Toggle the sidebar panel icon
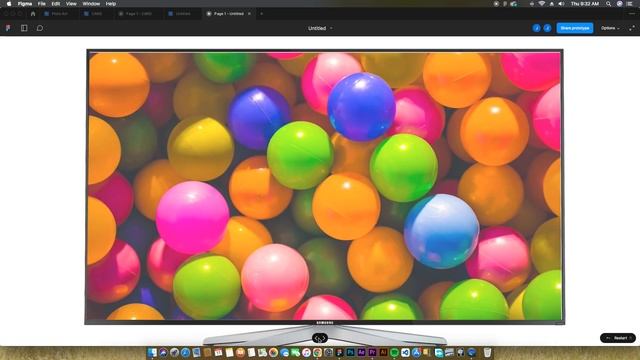 (x=24, y=28)
